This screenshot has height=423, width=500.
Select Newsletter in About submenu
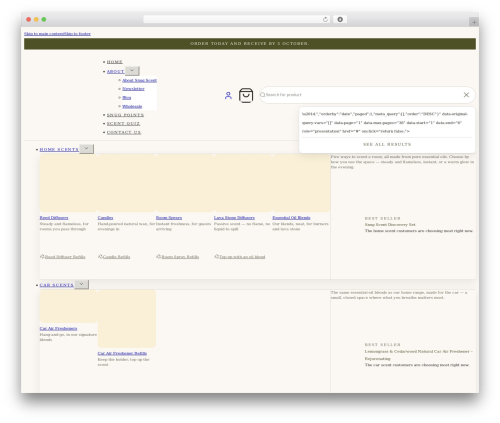click(x=133, y=89)
